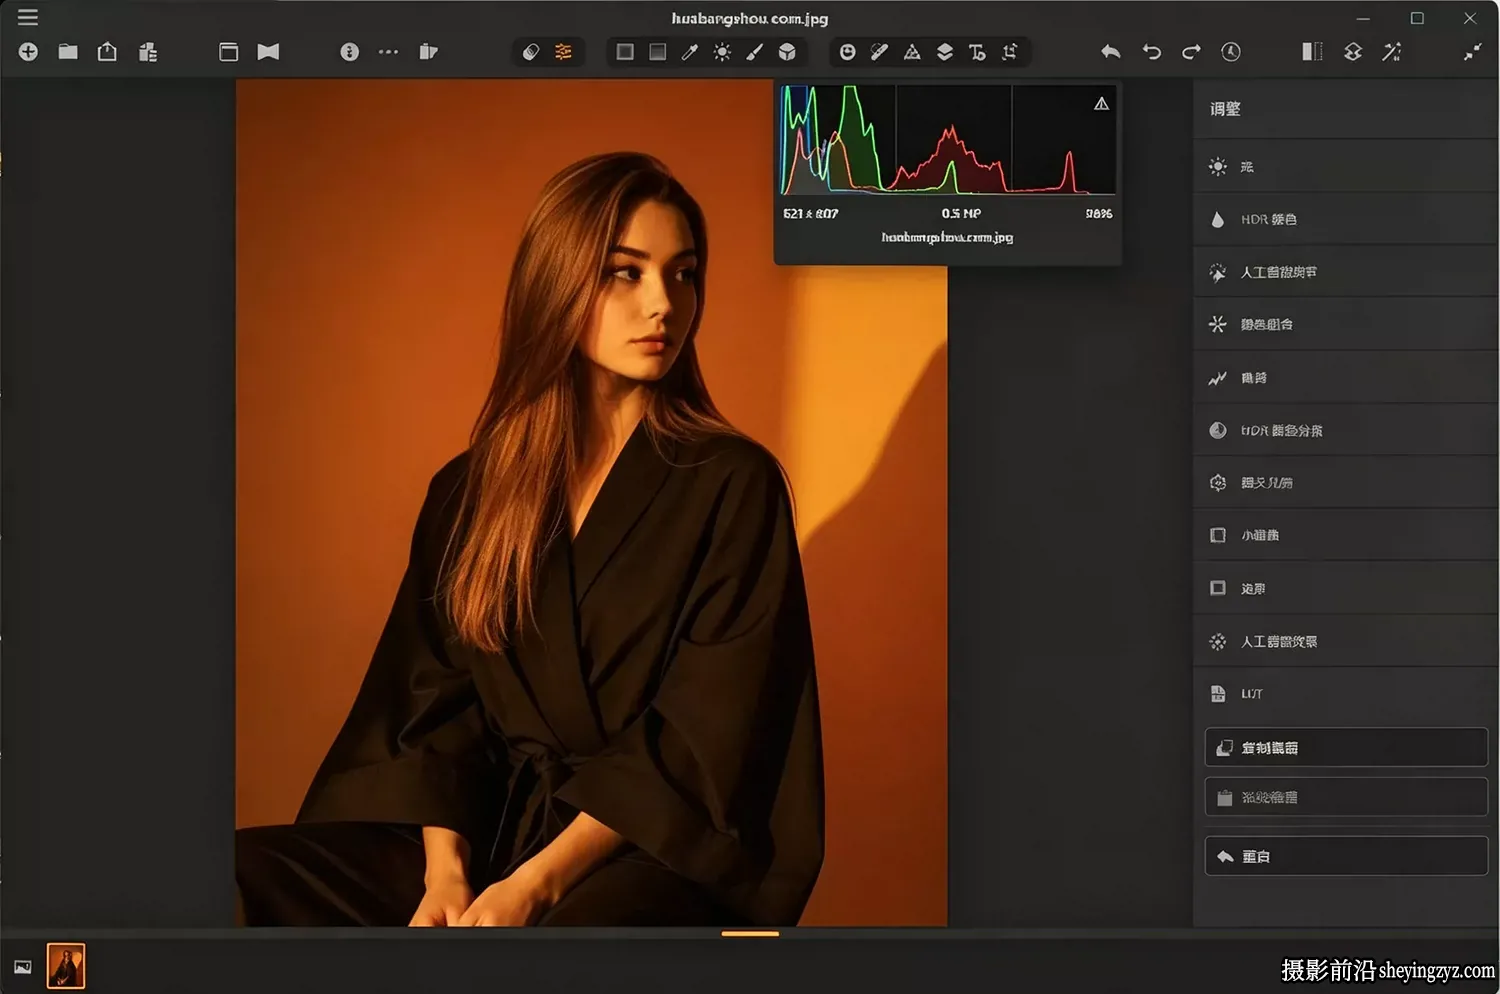This screenshot has height=994, width=1500.
Task: Select the square outline tool icon in toolbar
Action: pos(625,52)
